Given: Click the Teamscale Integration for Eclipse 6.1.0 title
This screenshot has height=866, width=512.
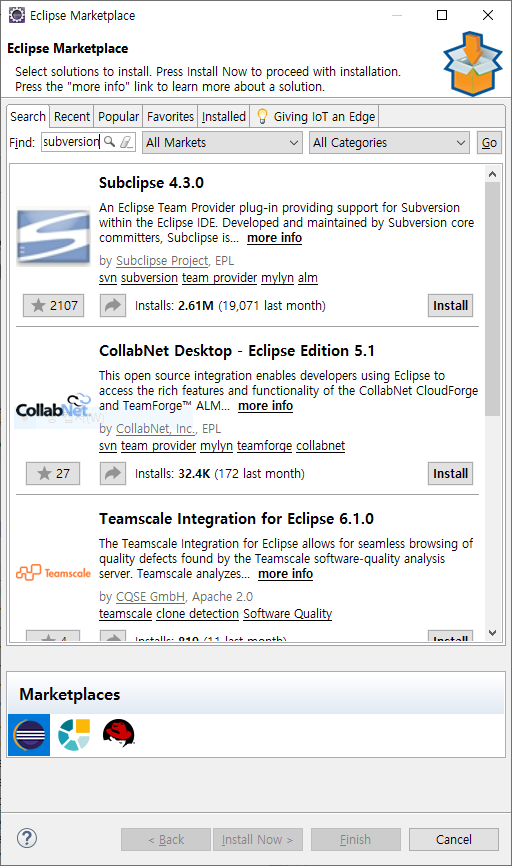Looking at the screenshot, I should pos(236,519).
